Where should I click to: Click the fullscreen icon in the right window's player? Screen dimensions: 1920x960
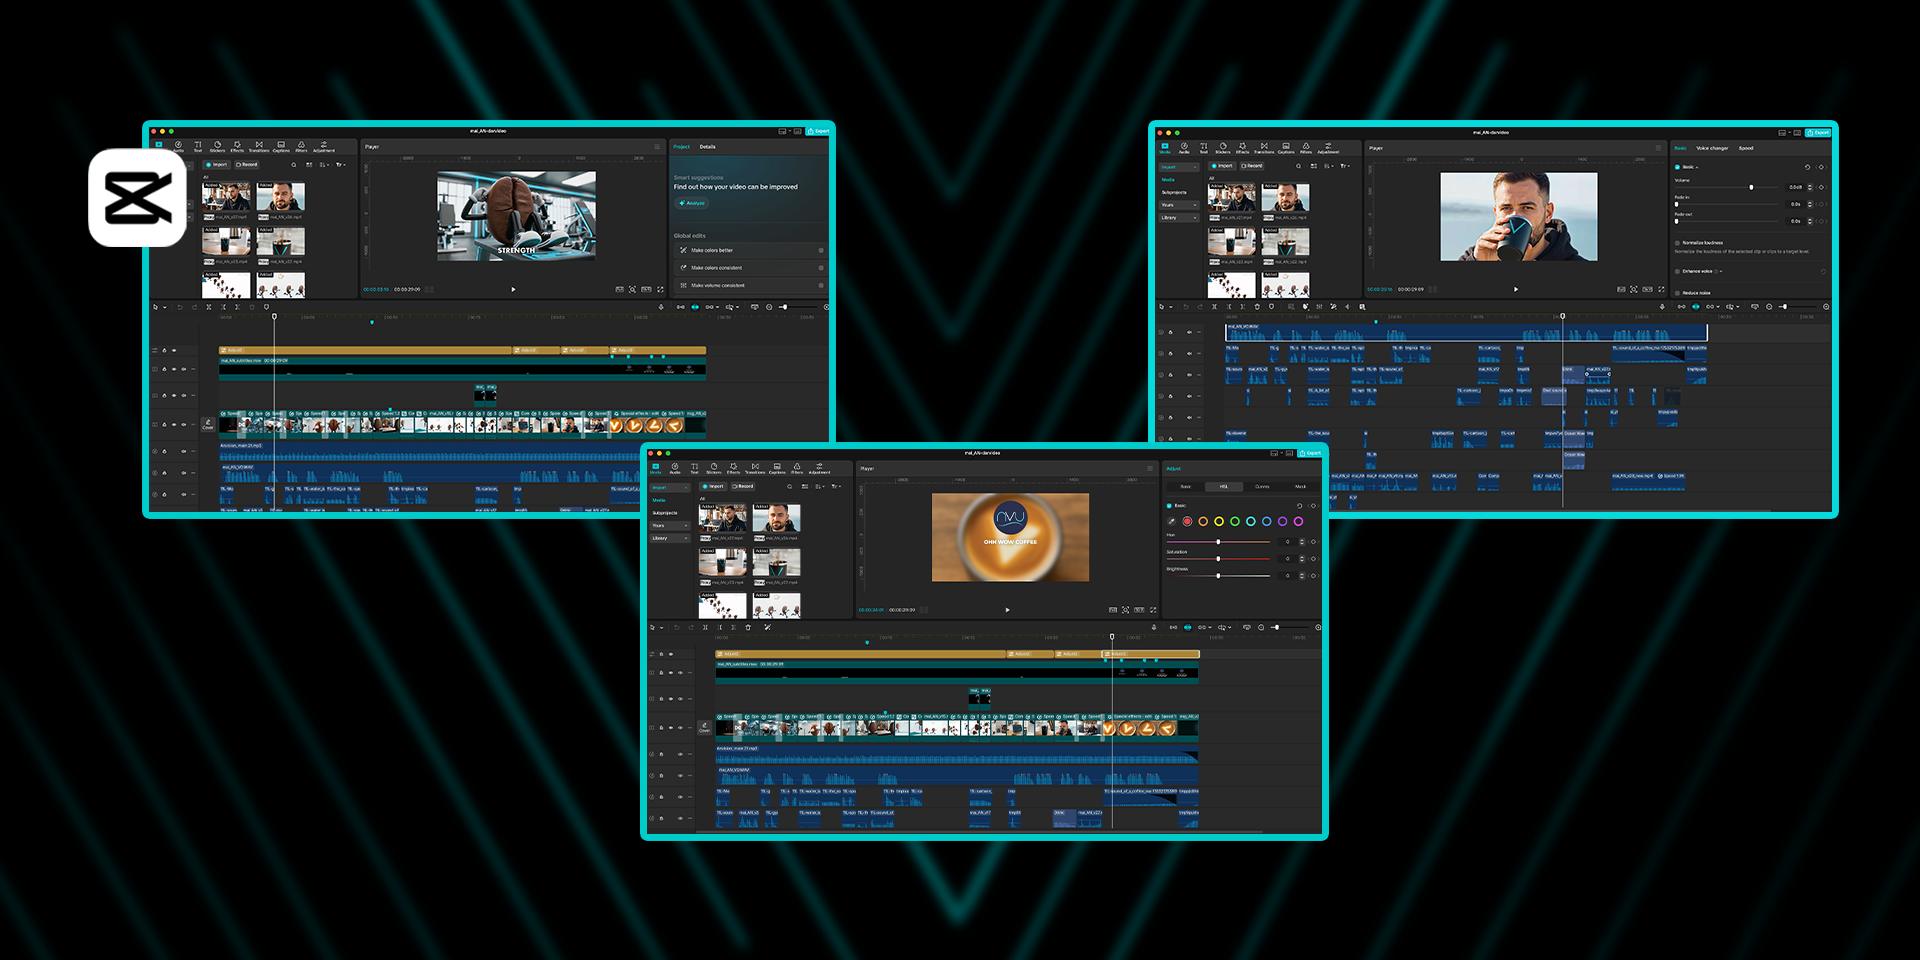coord(1661,289)
